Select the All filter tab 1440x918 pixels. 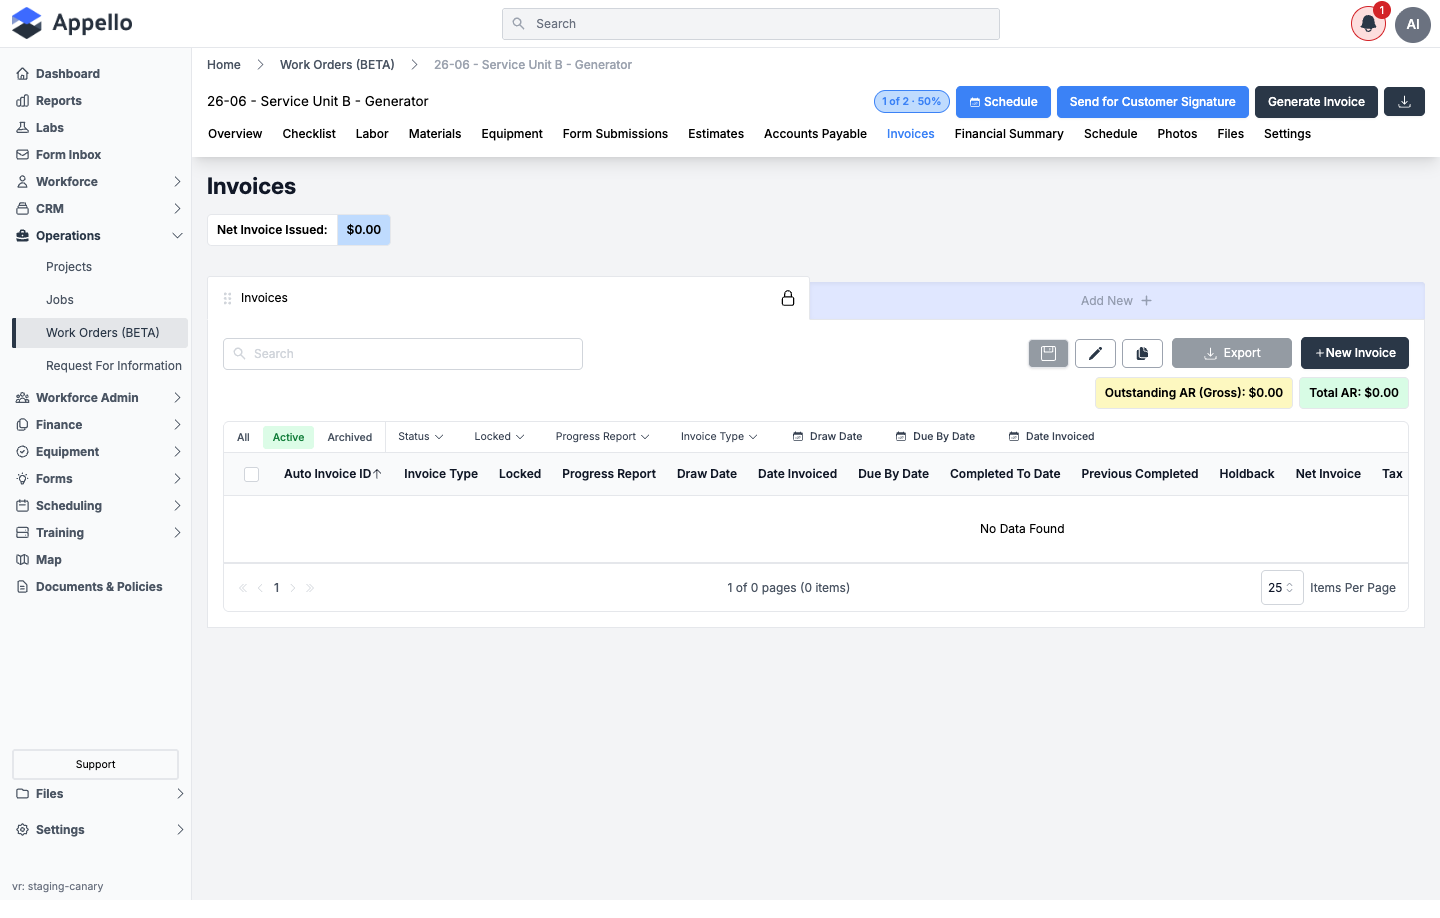[x=243, y=437]
